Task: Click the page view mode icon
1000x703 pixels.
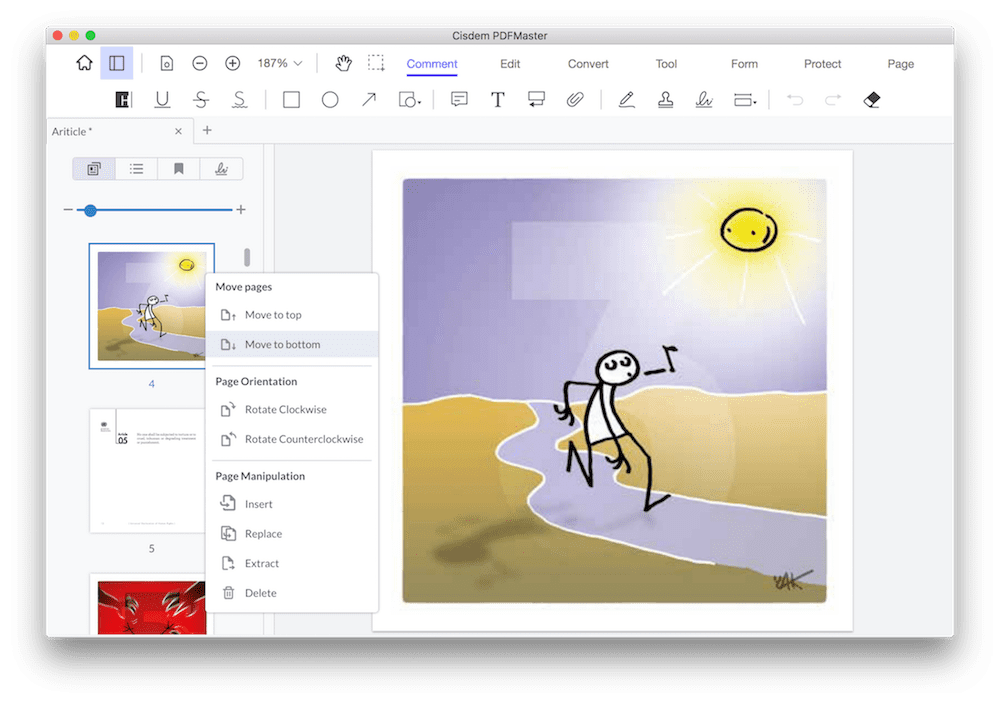Action: click(166, 63)
